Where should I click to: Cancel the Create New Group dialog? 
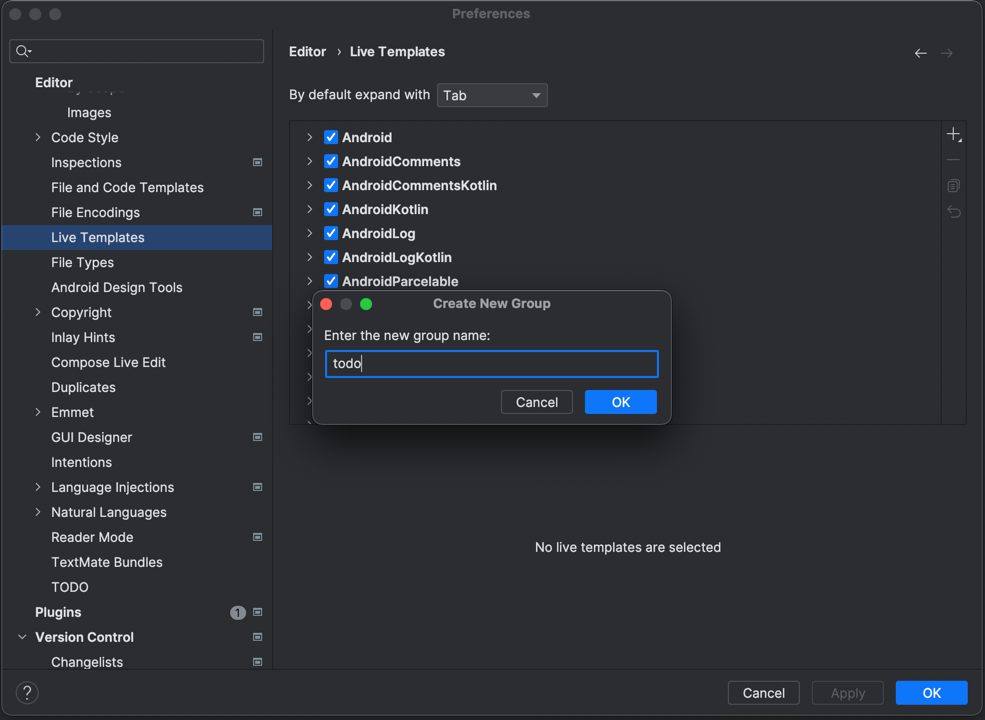click(536, 402)
